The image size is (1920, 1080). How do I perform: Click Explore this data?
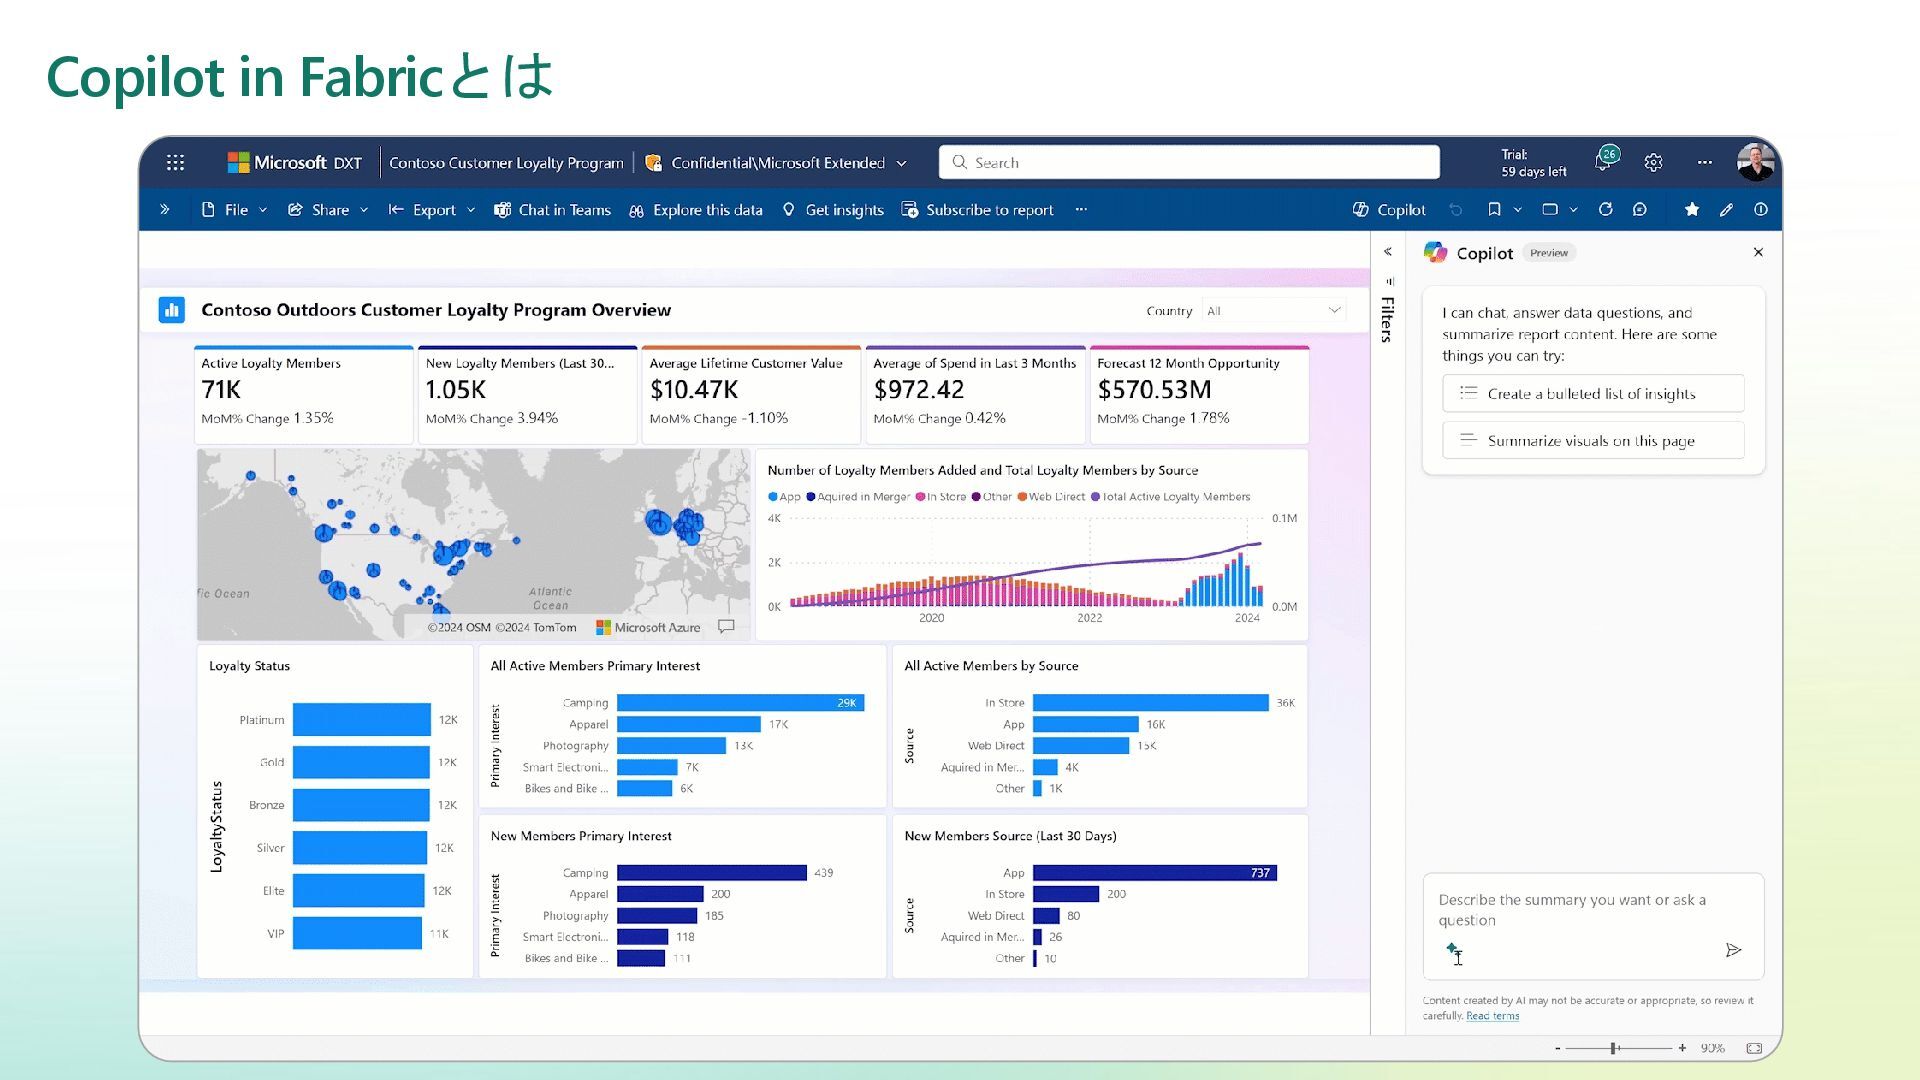(696, 209)
